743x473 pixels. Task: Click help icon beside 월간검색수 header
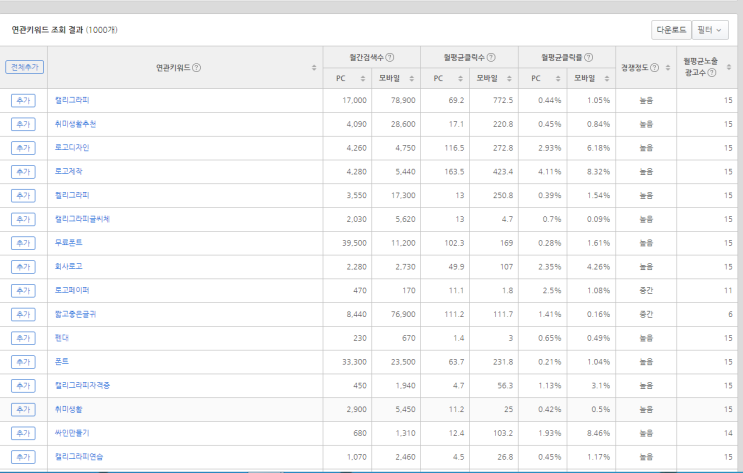[390, 57]
